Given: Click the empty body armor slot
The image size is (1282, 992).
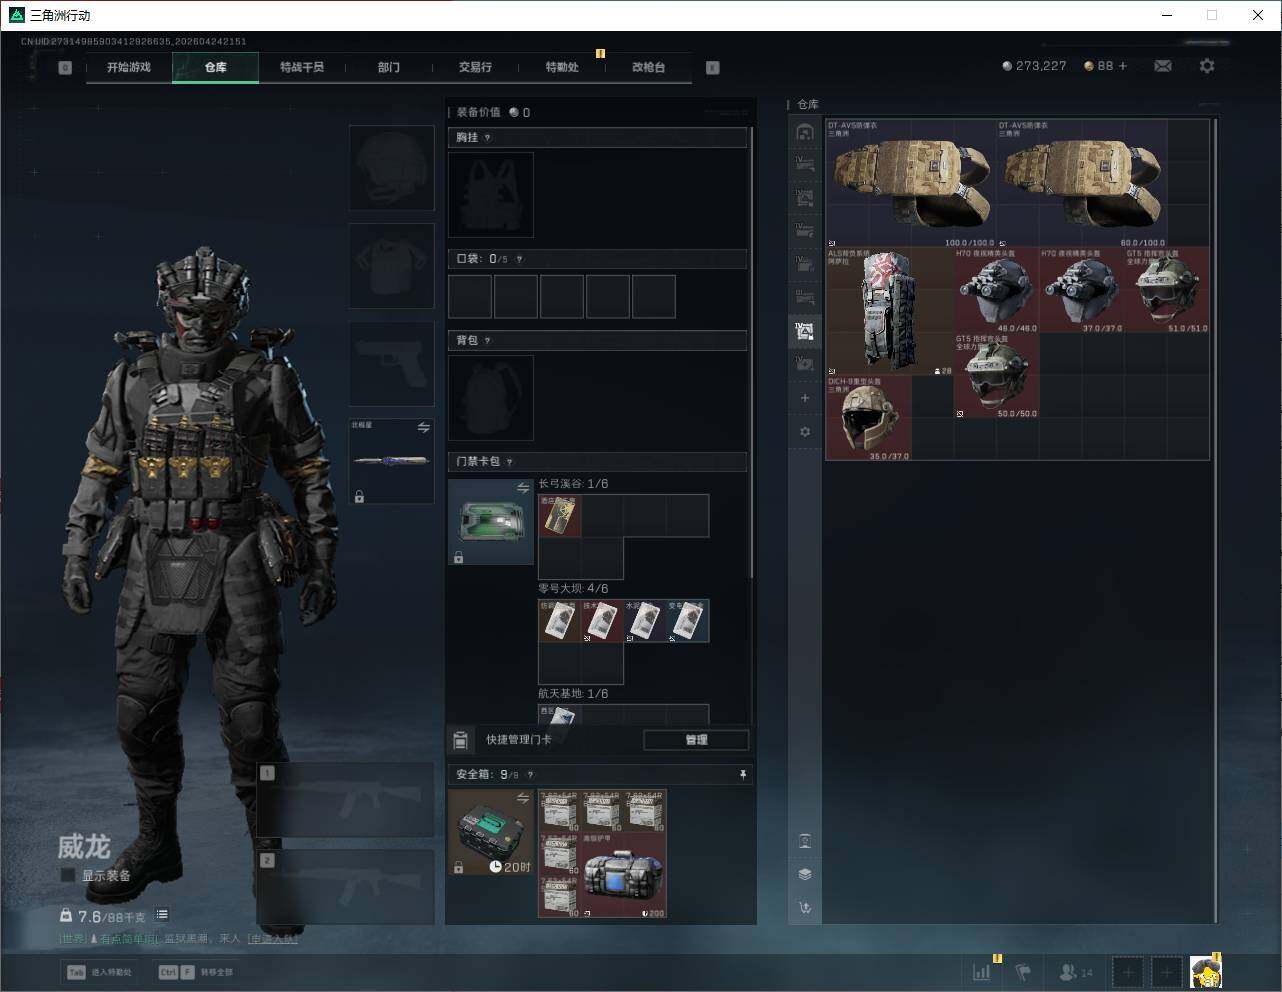Looking at the screenshot, I should coord(392,266).
